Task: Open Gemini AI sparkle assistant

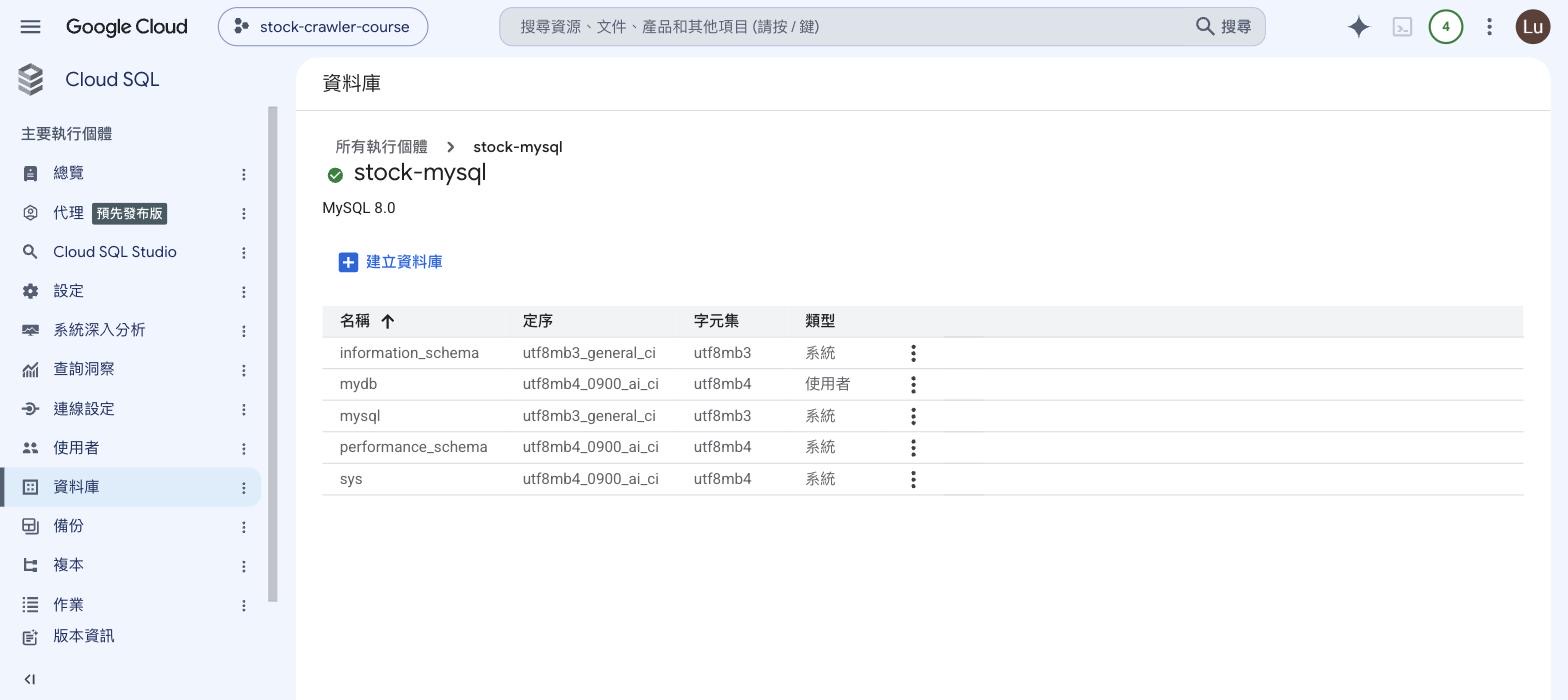Action: pyautogui.click(x=1358, y=27)
